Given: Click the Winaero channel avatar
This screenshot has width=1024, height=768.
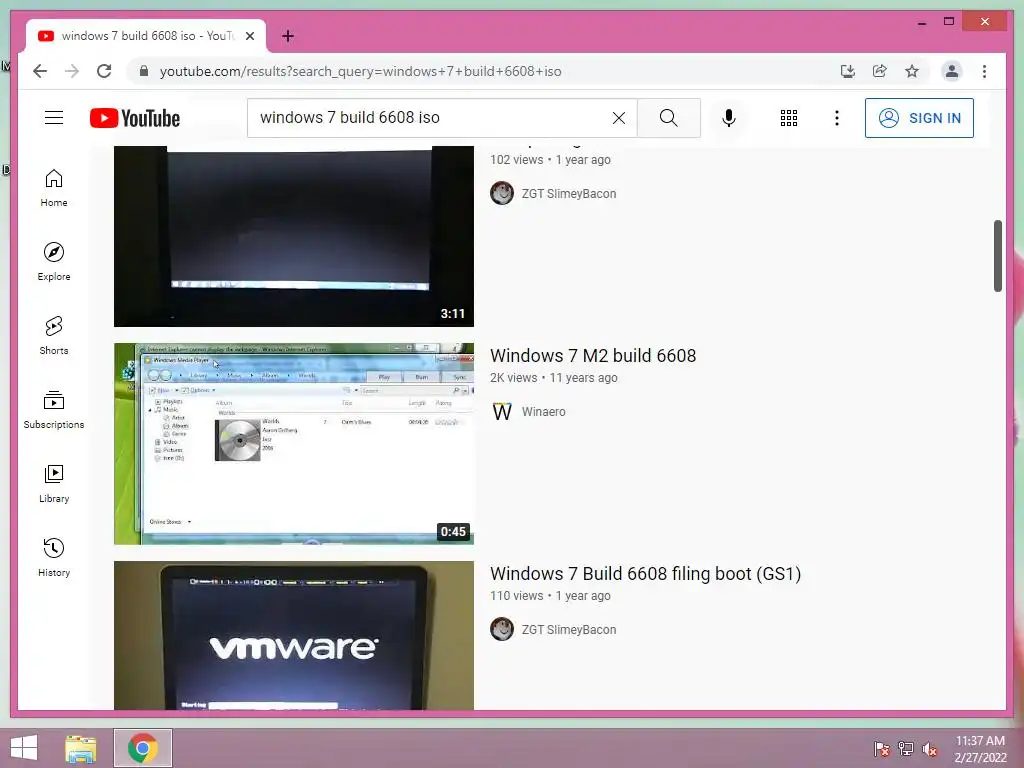Looking at the screenshot, I should tap(502, 411).
